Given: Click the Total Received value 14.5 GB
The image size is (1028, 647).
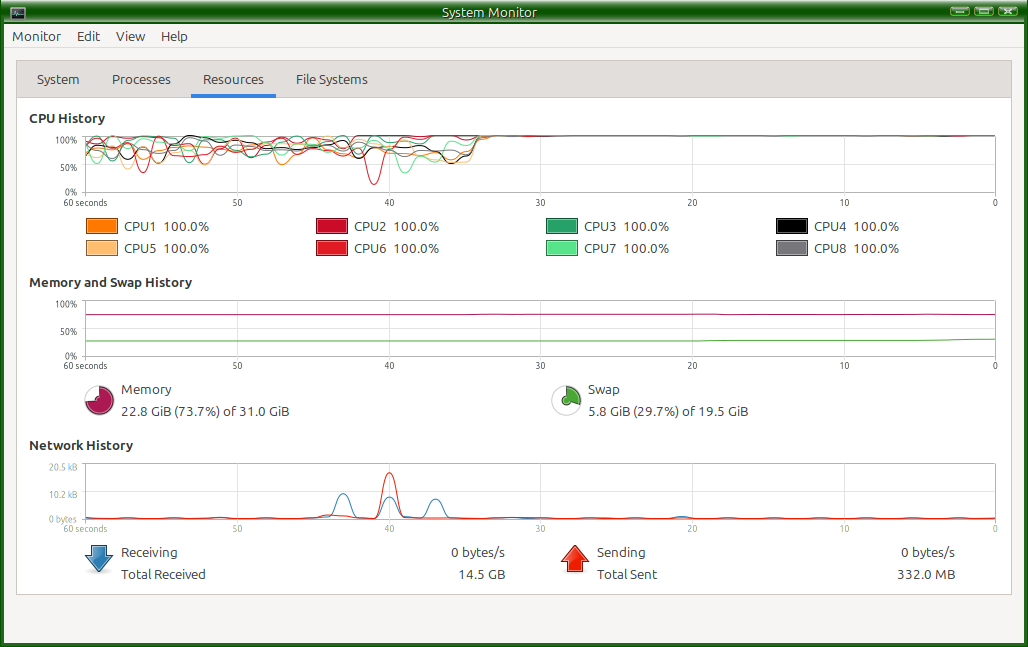Looking at the screenshot, I should (x=482, y=575).
